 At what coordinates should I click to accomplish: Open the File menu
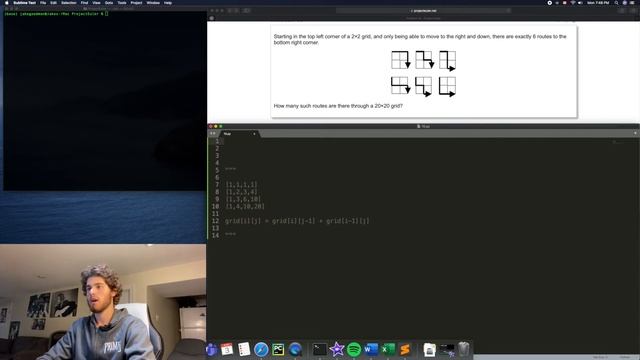[43, 3]
